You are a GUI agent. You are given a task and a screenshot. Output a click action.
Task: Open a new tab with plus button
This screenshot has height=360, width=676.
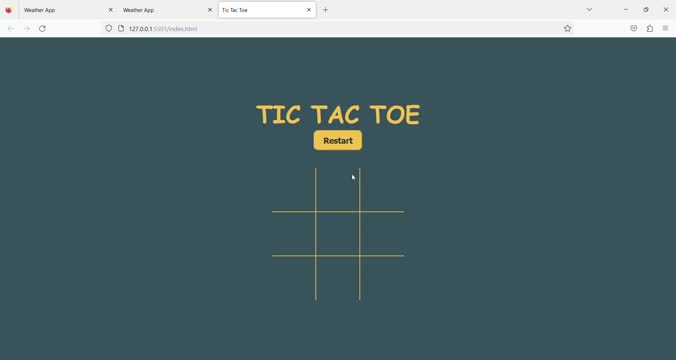325,10
